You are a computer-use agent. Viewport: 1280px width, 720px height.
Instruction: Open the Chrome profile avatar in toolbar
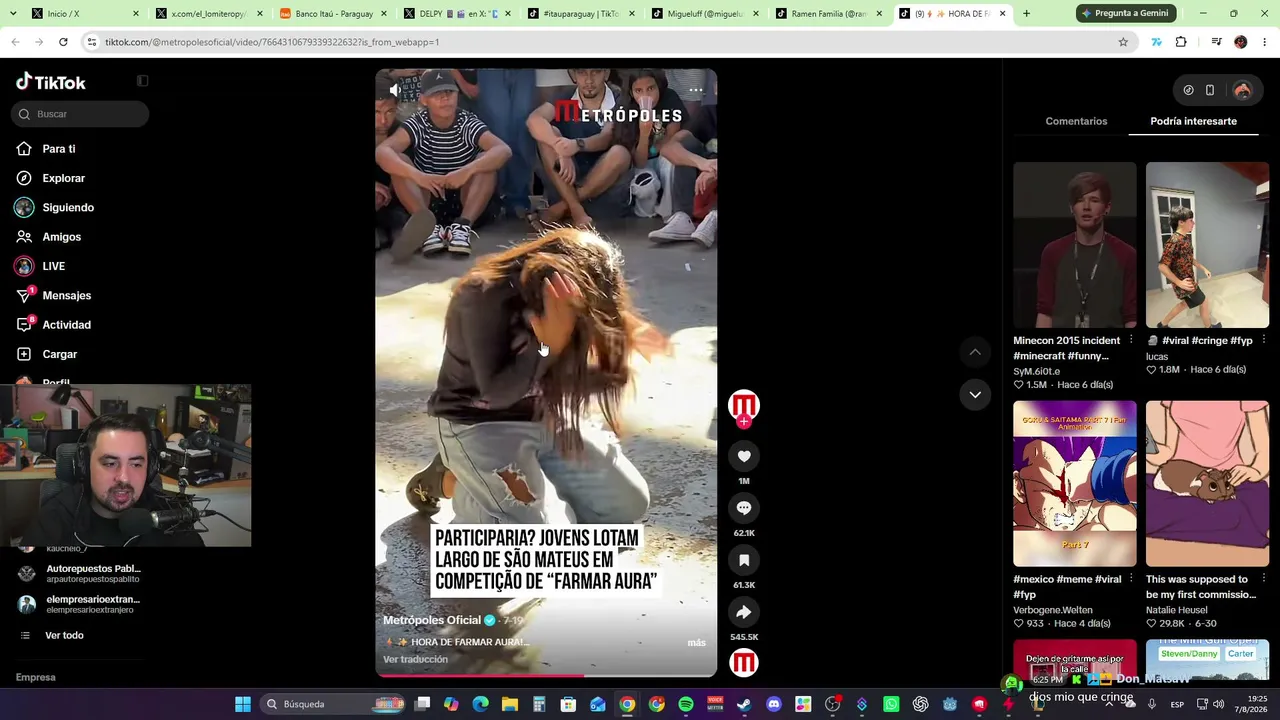tap(1240, 42)
